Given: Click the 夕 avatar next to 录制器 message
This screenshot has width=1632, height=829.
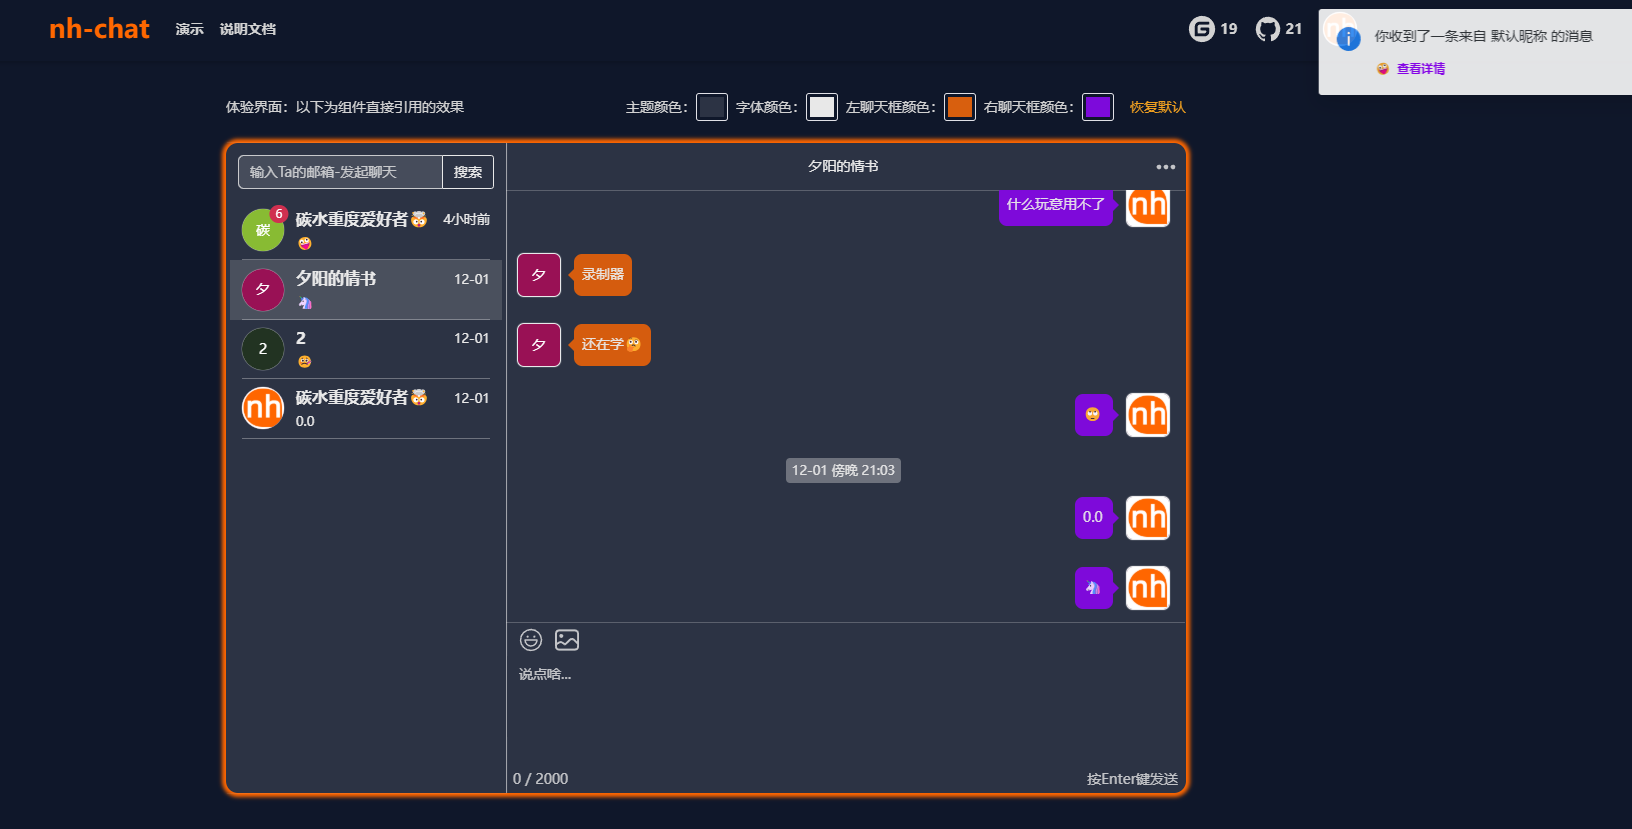Looking at the screenshot, I should point(539,275).
